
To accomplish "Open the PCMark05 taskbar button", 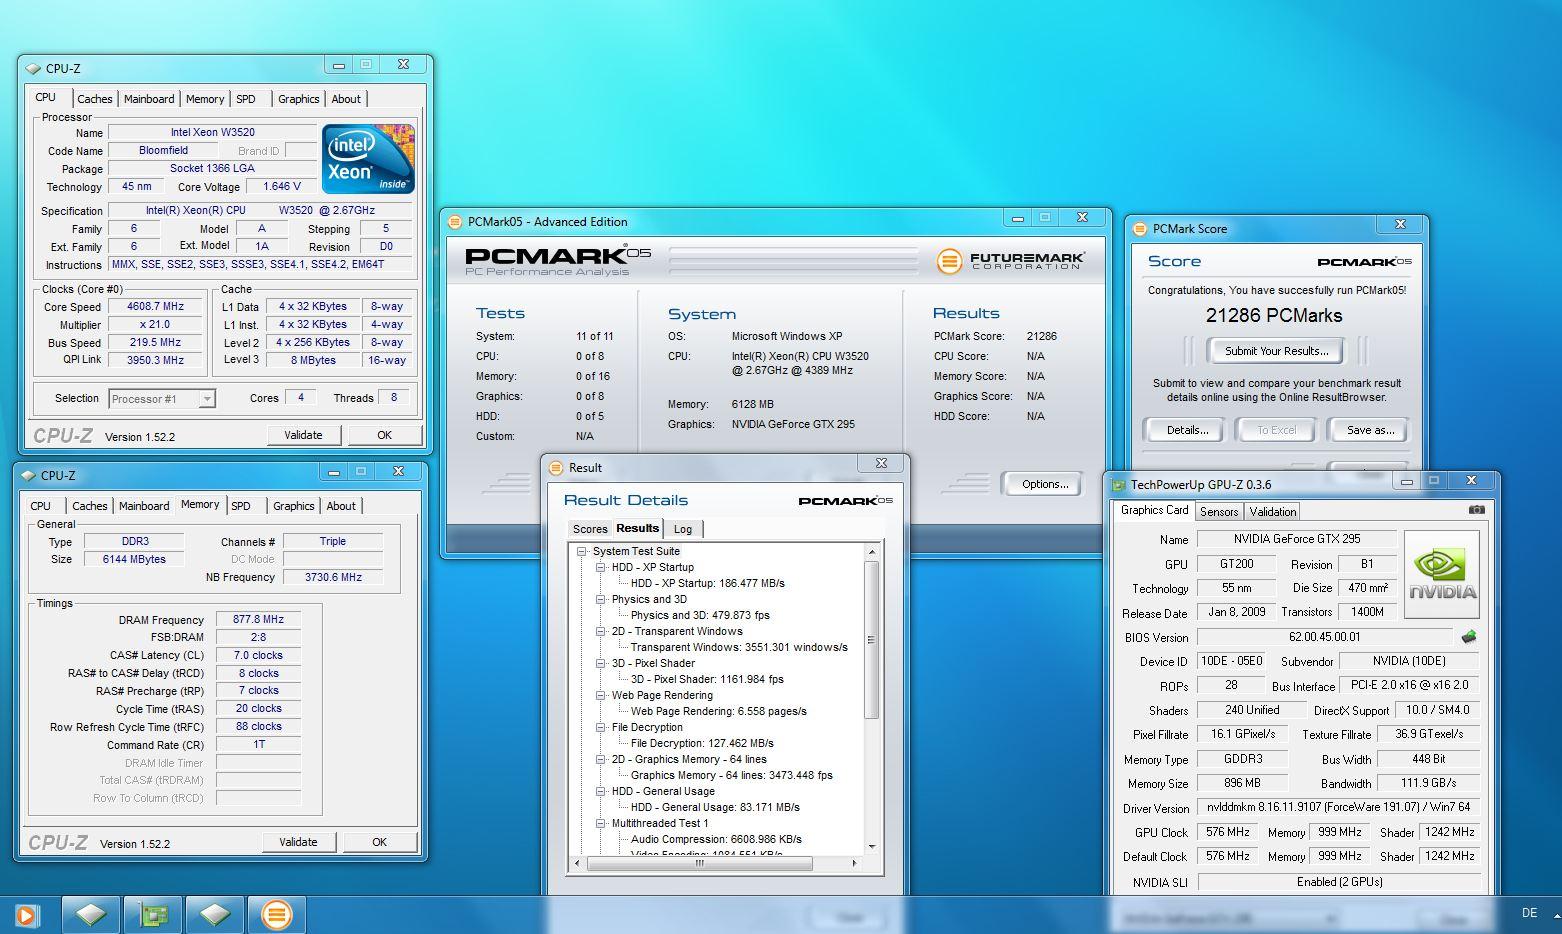I will (x=277, y=914).
